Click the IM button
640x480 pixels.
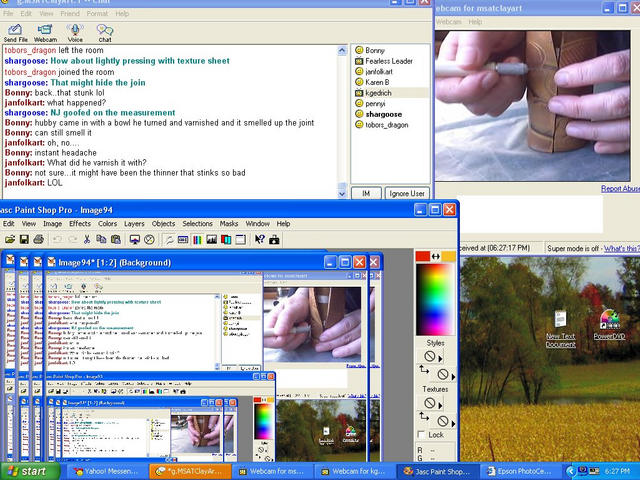coord(366,193)
